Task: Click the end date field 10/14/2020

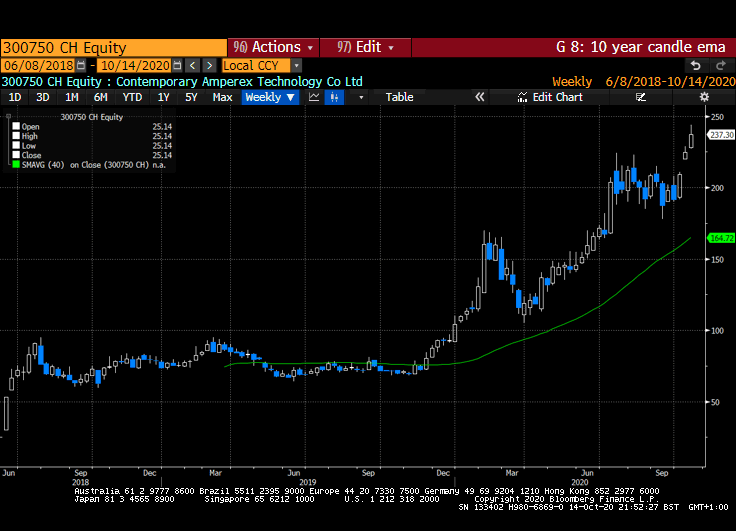Action: click(135, 65)
